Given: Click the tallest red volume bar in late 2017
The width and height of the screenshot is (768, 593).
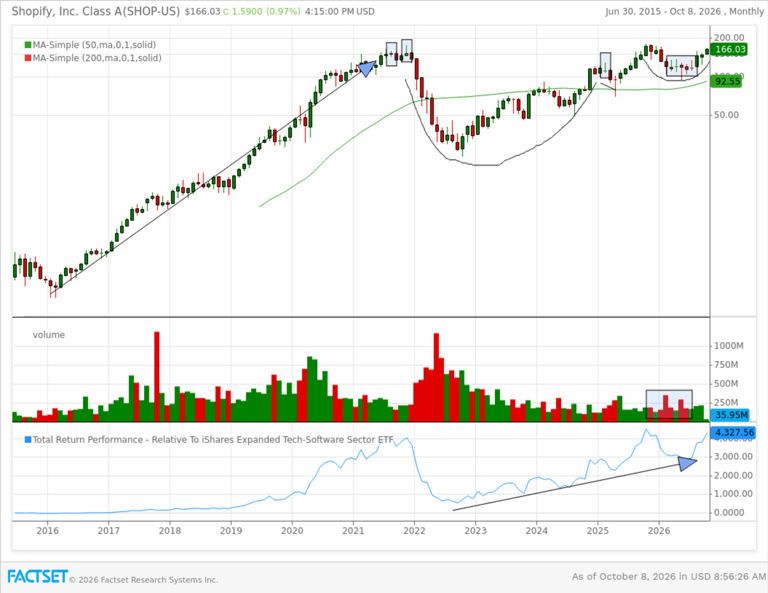Looking at the screenshot, I should pos(157,377).
